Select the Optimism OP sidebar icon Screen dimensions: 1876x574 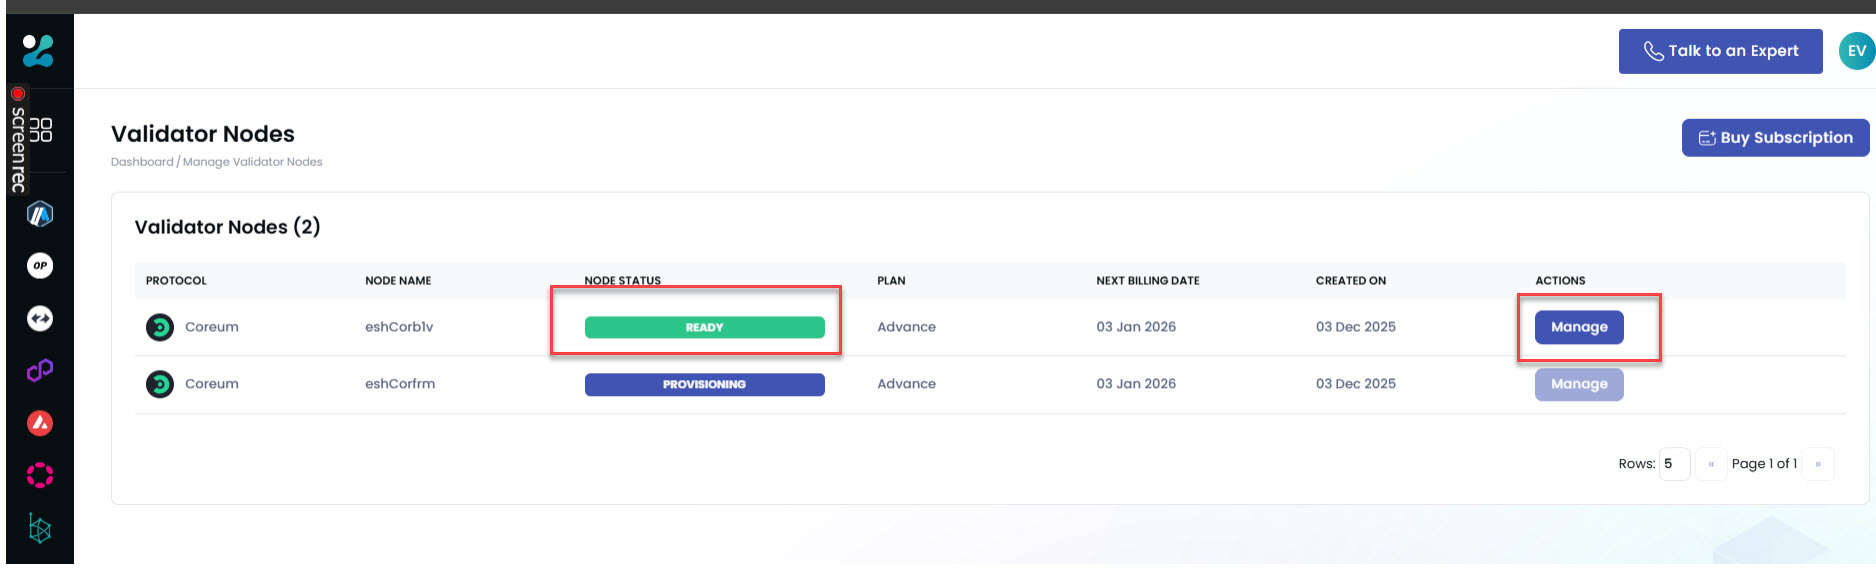click(40, 266)
